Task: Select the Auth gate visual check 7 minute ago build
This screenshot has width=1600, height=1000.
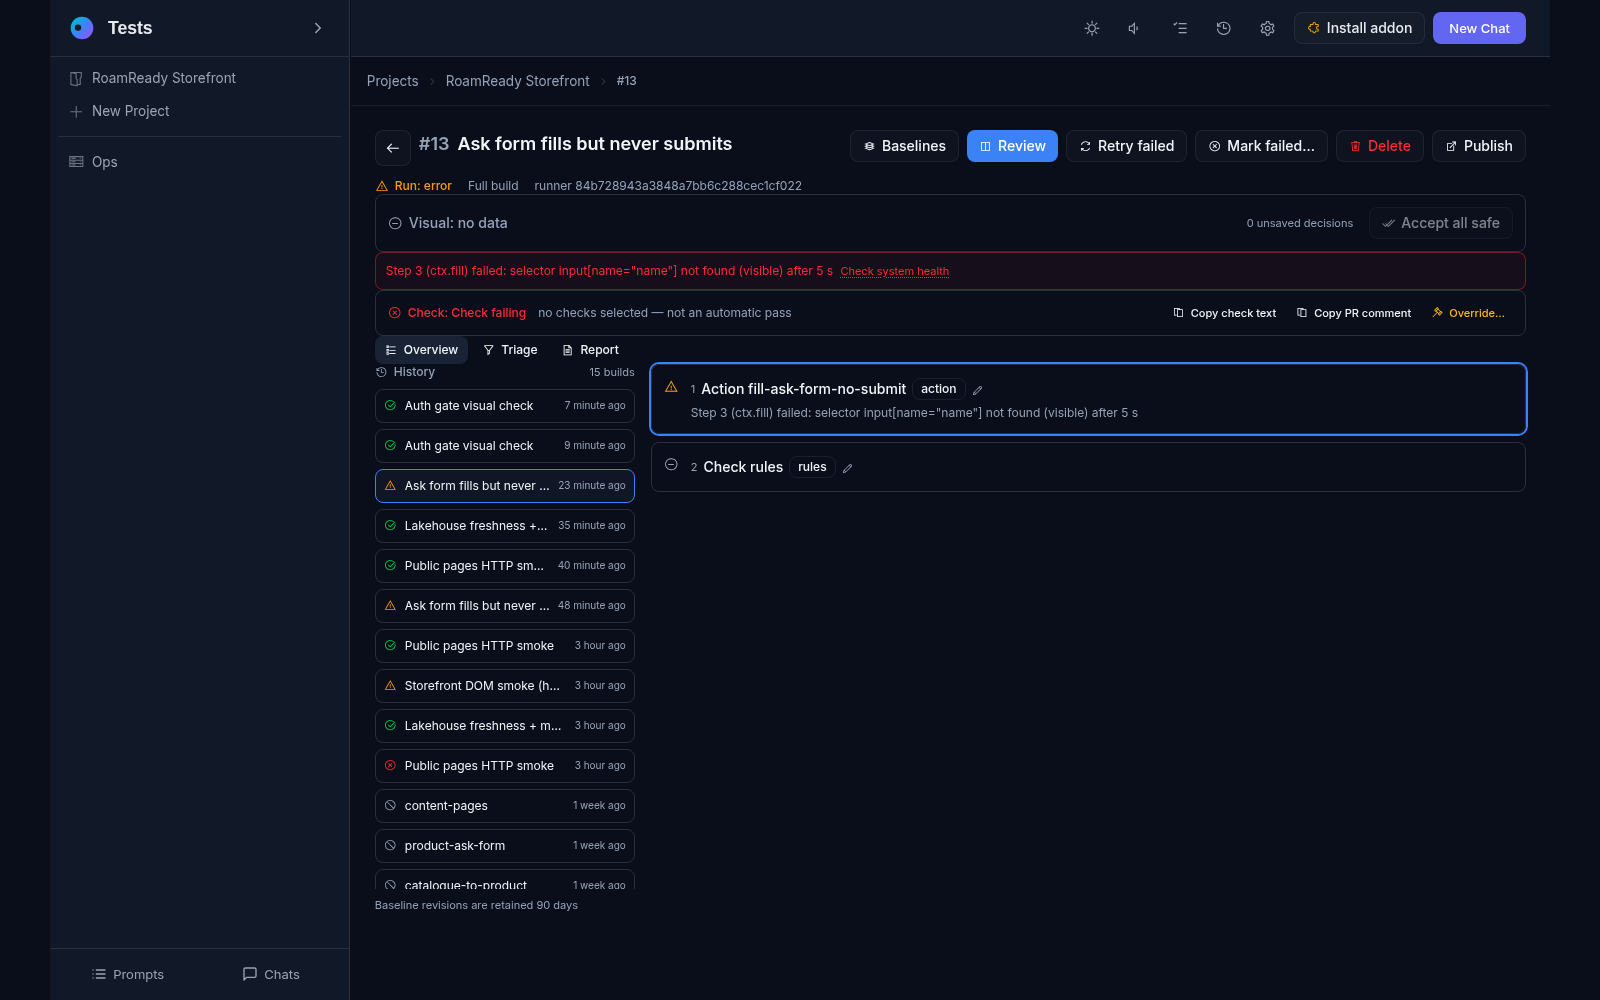Action: [x=505, y=406]
